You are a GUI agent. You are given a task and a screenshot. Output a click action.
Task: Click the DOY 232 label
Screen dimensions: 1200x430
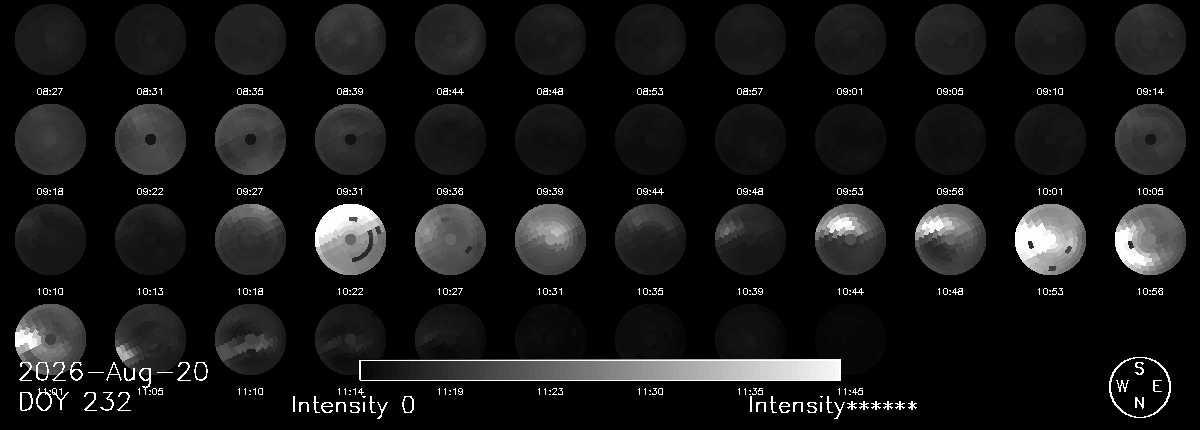(x=75, y=403)
